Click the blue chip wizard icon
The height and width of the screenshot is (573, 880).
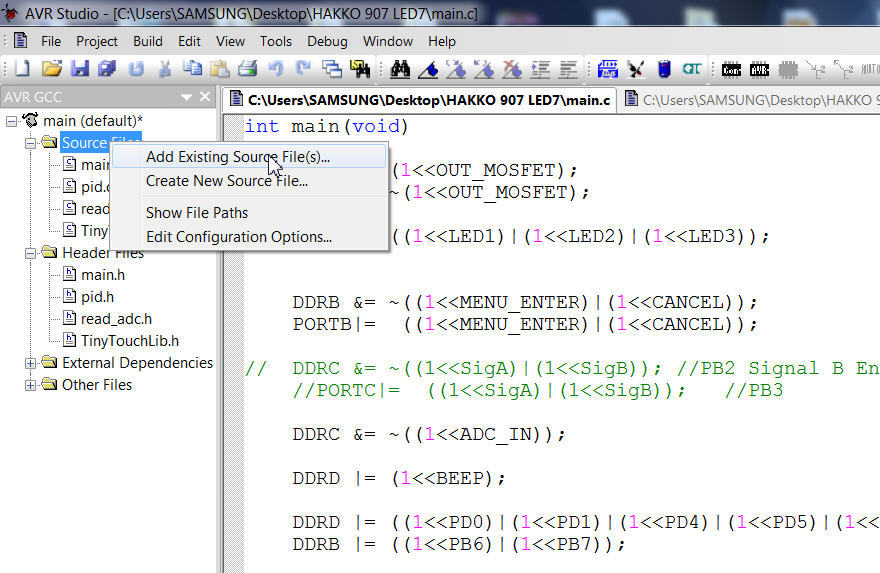point(608,70)
